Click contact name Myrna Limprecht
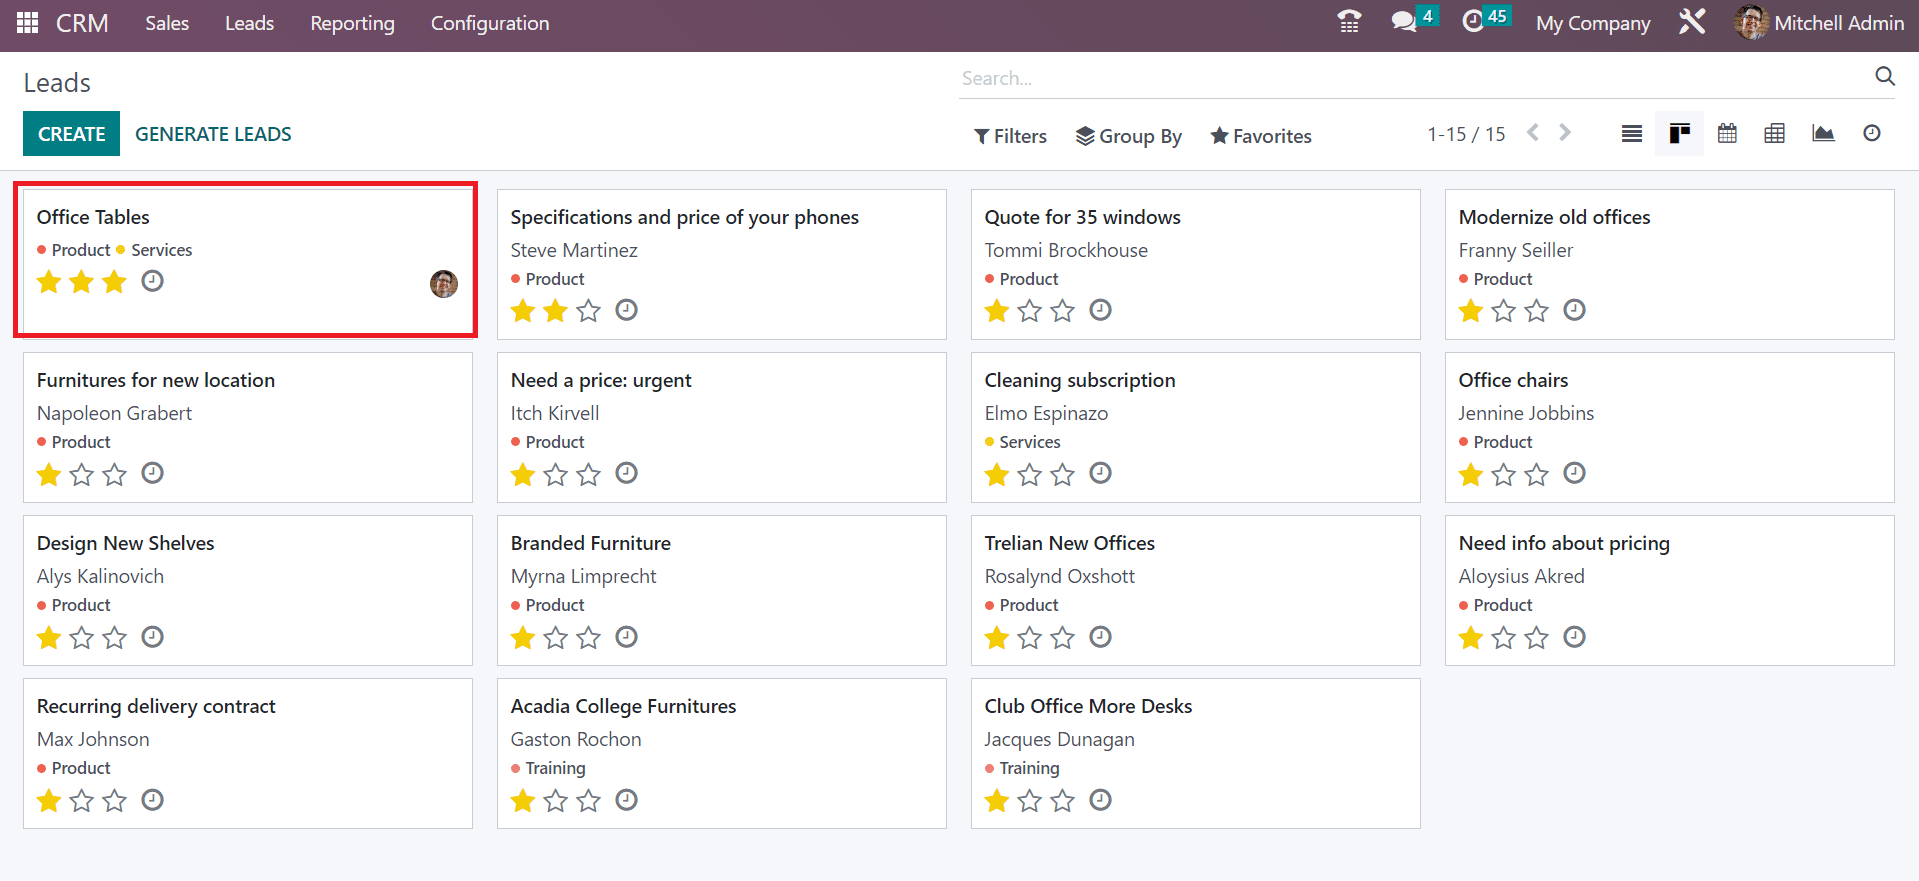Image resolution: width=1919 pixels, height=881 pixels. point(583,576)
